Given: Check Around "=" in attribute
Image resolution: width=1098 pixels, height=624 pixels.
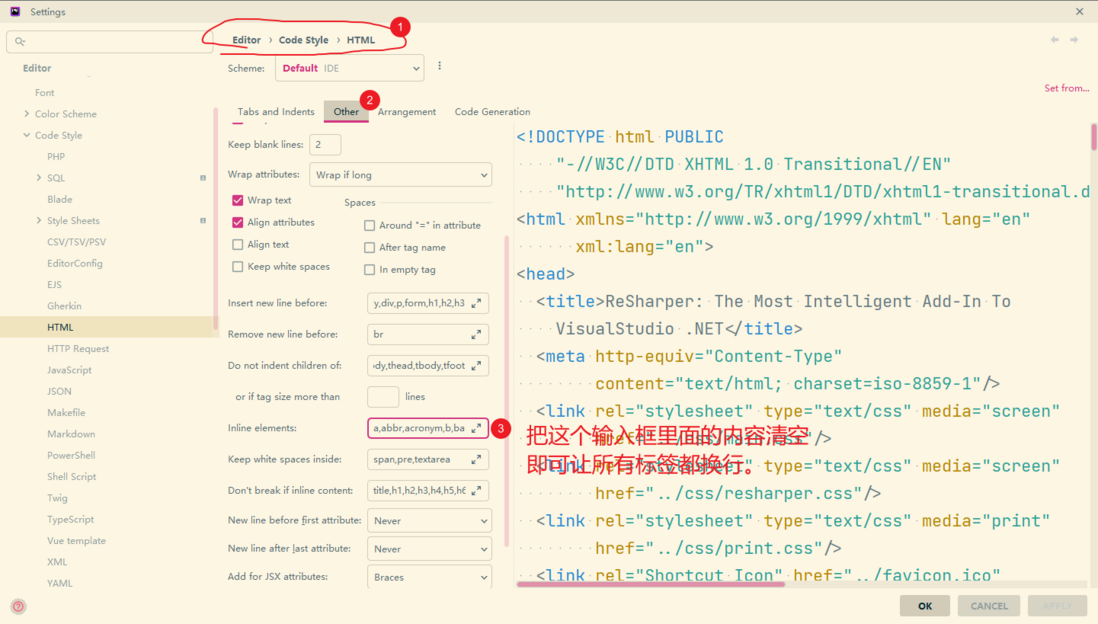Looking at the screenshot, I should point(370,226).
